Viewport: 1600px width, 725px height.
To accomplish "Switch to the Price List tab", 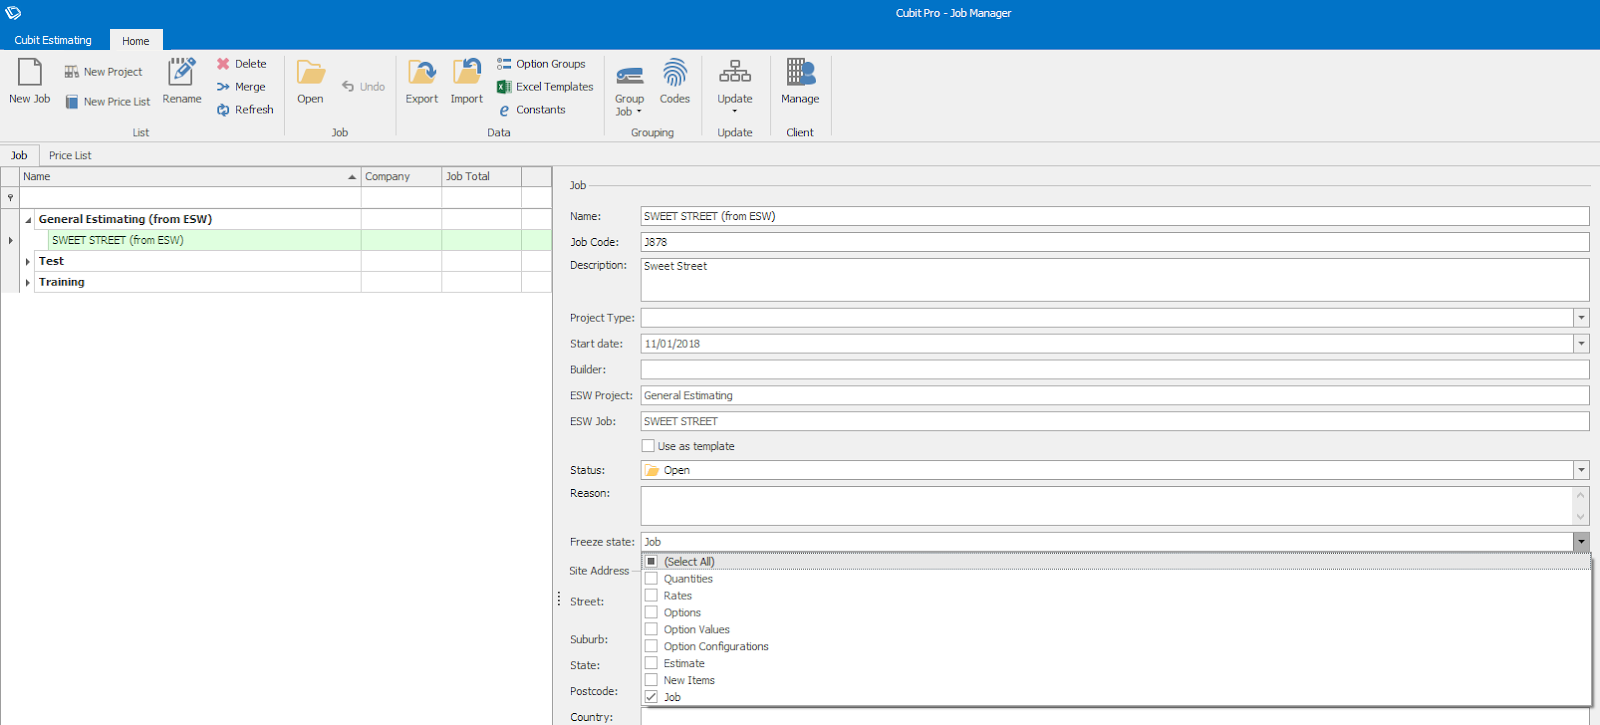I will (70, 156).
